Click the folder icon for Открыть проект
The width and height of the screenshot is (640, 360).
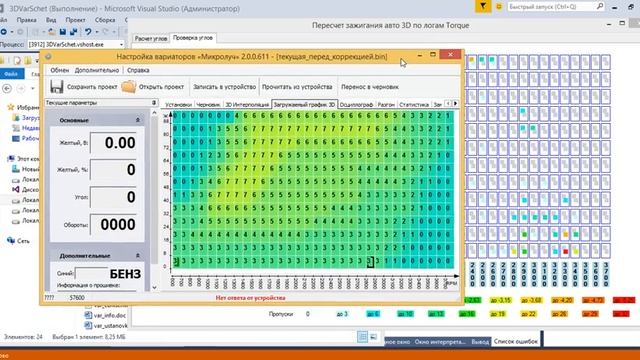pyautogui.click(x=129, y=87)
